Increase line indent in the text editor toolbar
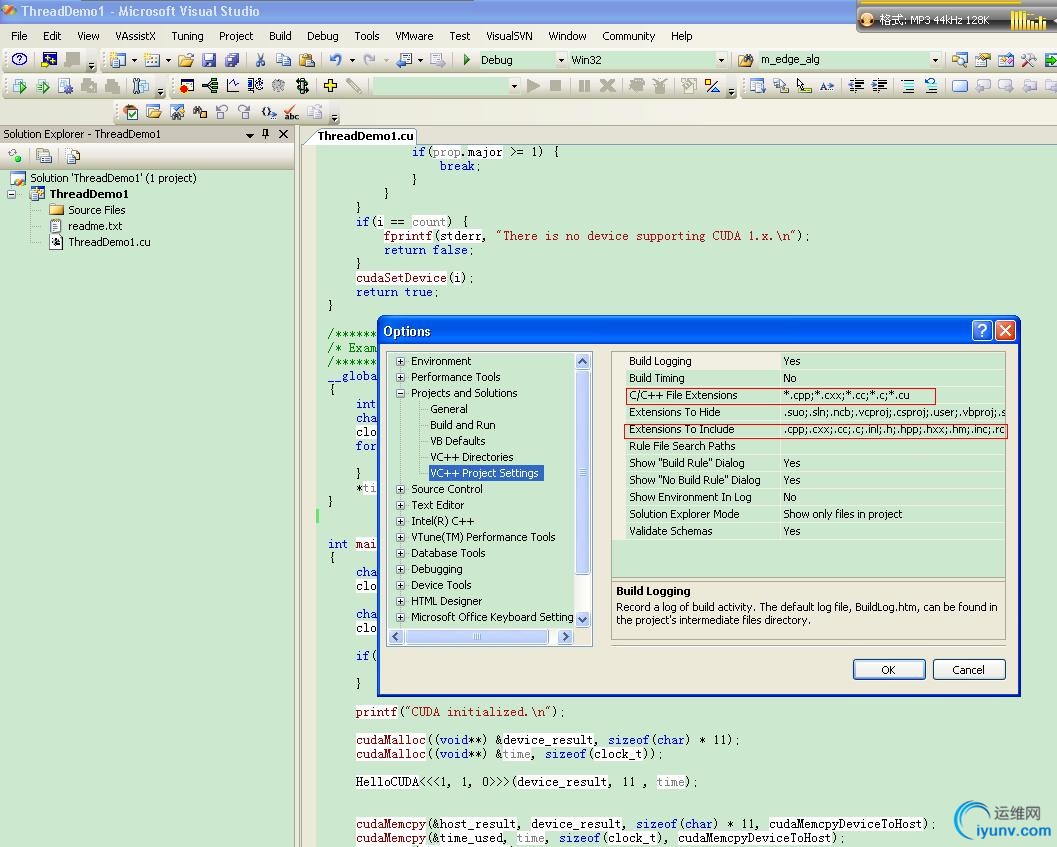The image size is (1057, 847). [x=879, y=86]
